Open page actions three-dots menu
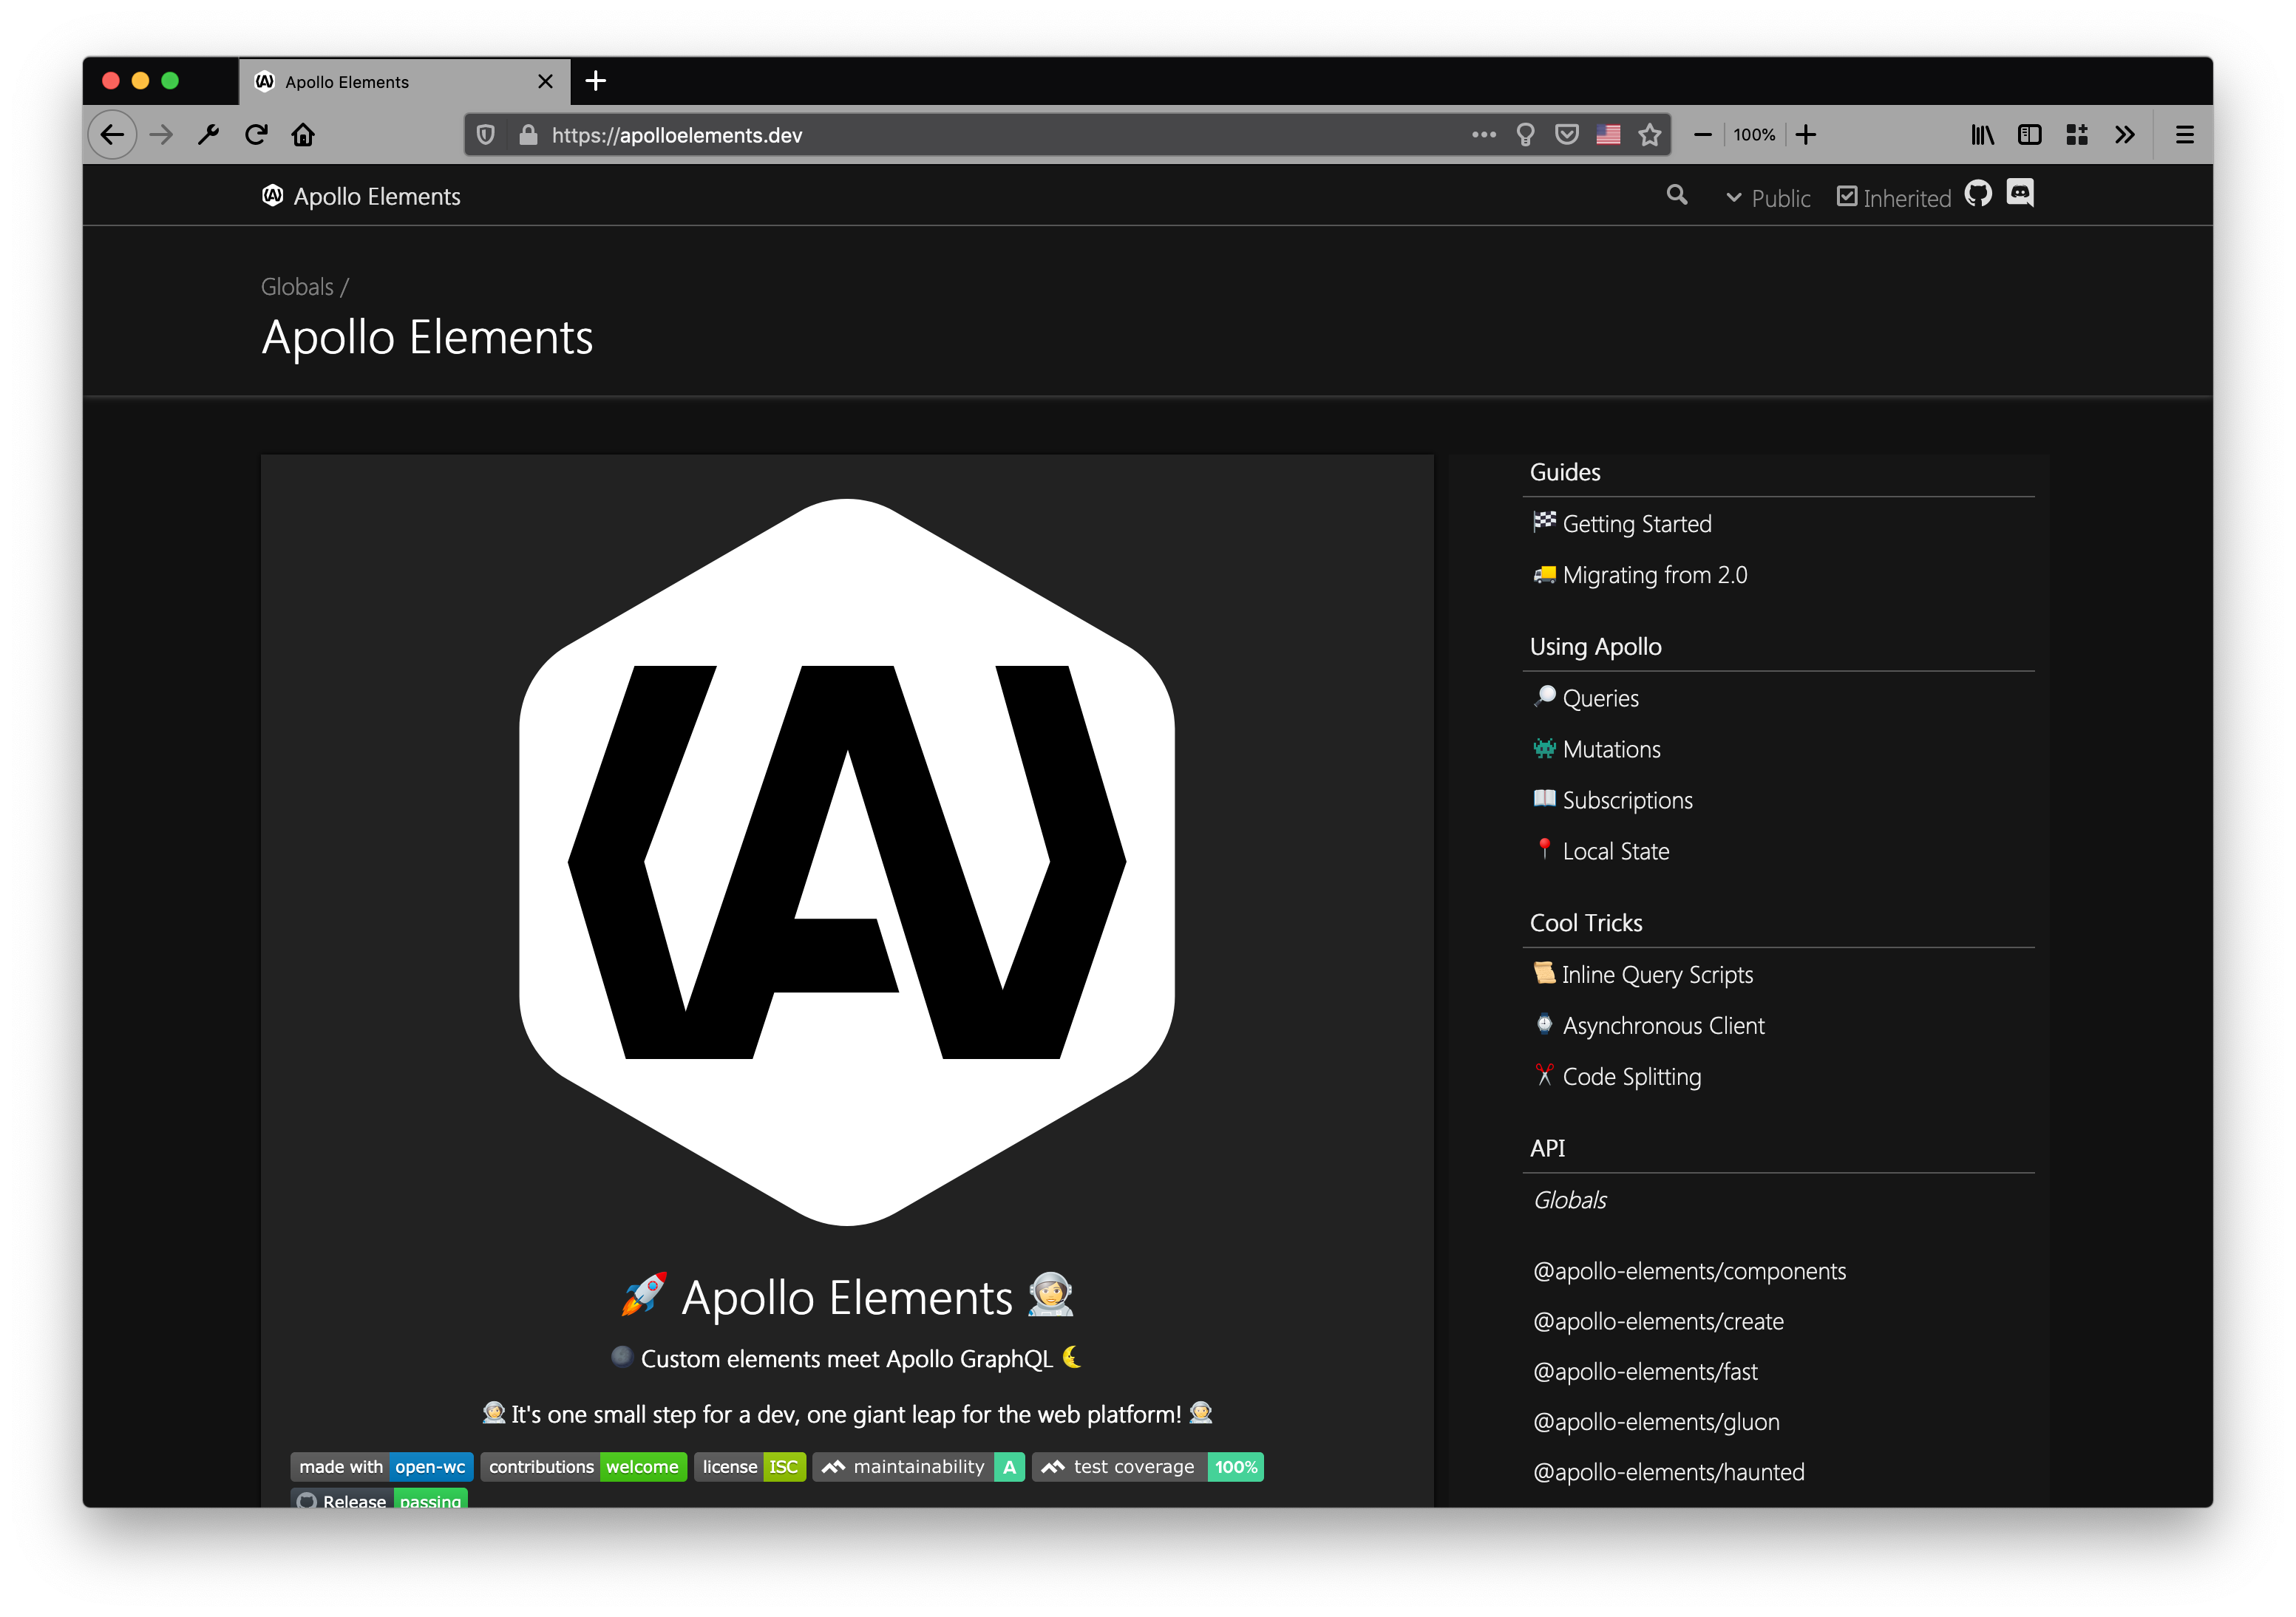This screenshot has height=1617, width=2296. 1484,135
